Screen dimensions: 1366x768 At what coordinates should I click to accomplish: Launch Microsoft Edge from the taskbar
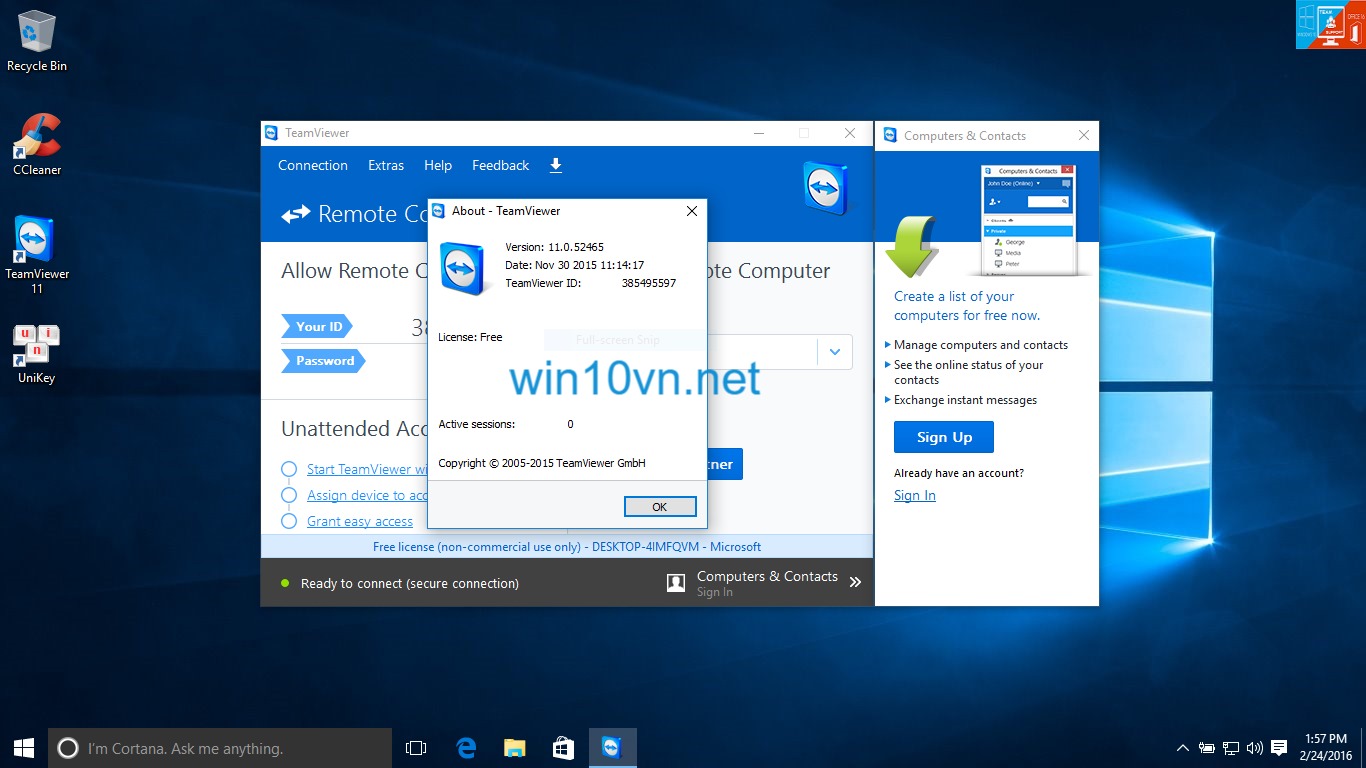[x=465, y=748]
